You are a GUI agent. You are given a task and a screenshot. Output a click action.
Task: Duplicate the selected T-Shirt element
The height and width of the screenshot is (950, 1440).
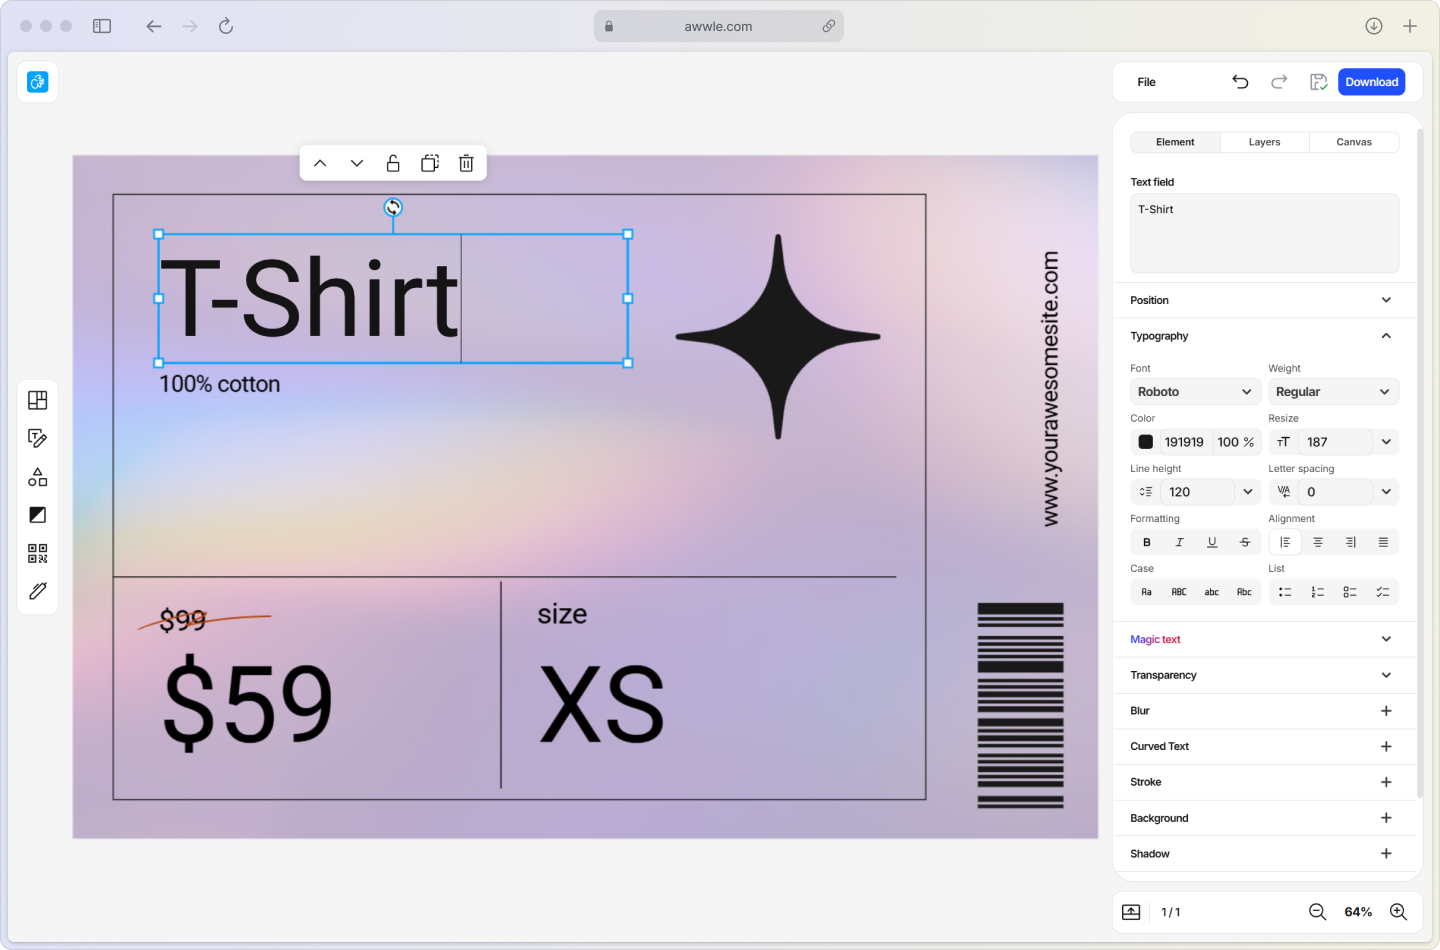click(x=430, y=163)
